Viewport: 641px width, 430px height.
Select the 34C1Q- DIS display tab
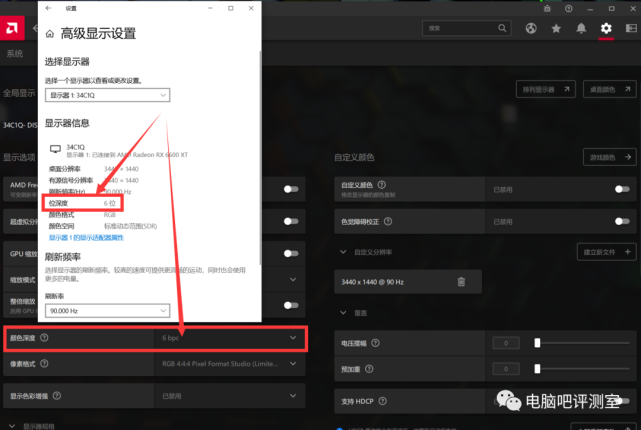click(x=20, y=125)
